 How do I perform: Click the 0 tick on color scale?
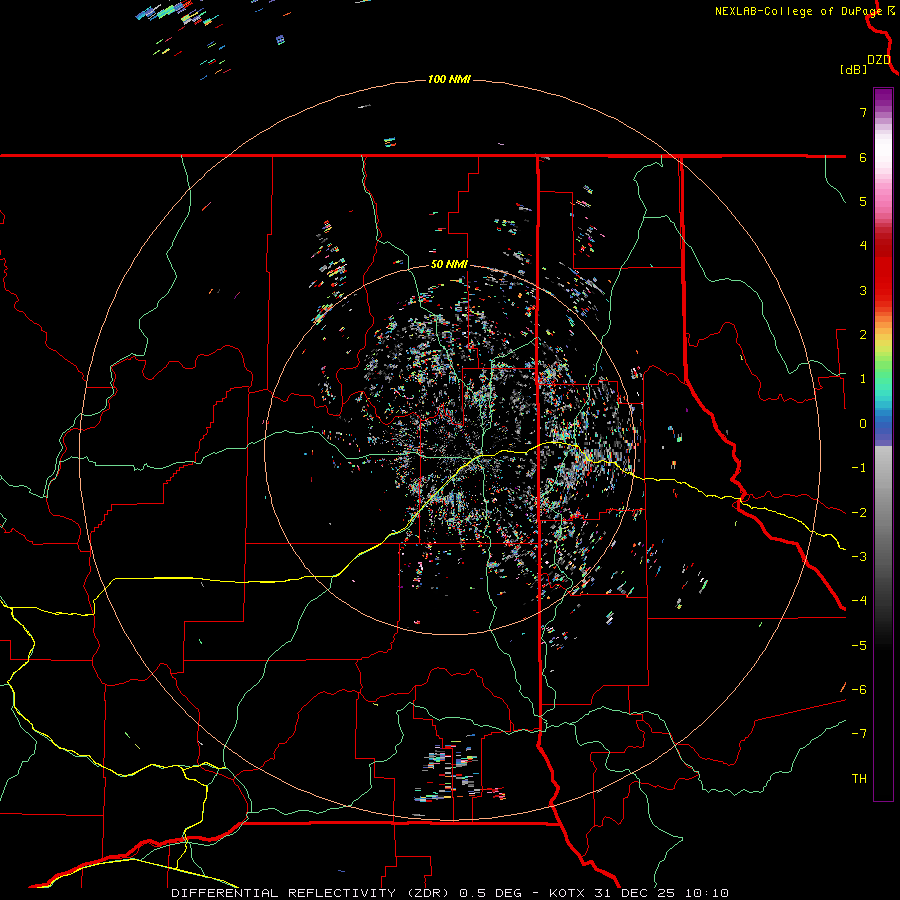863,424
